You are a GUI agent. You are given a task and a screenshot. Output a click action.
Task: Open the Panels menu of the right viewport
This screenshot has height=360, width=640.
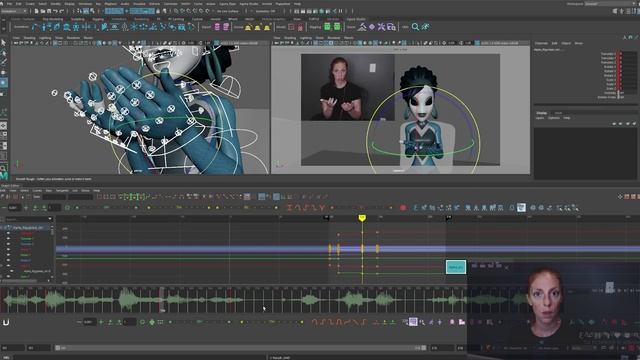pyautogui.click(x=349, y=38)
